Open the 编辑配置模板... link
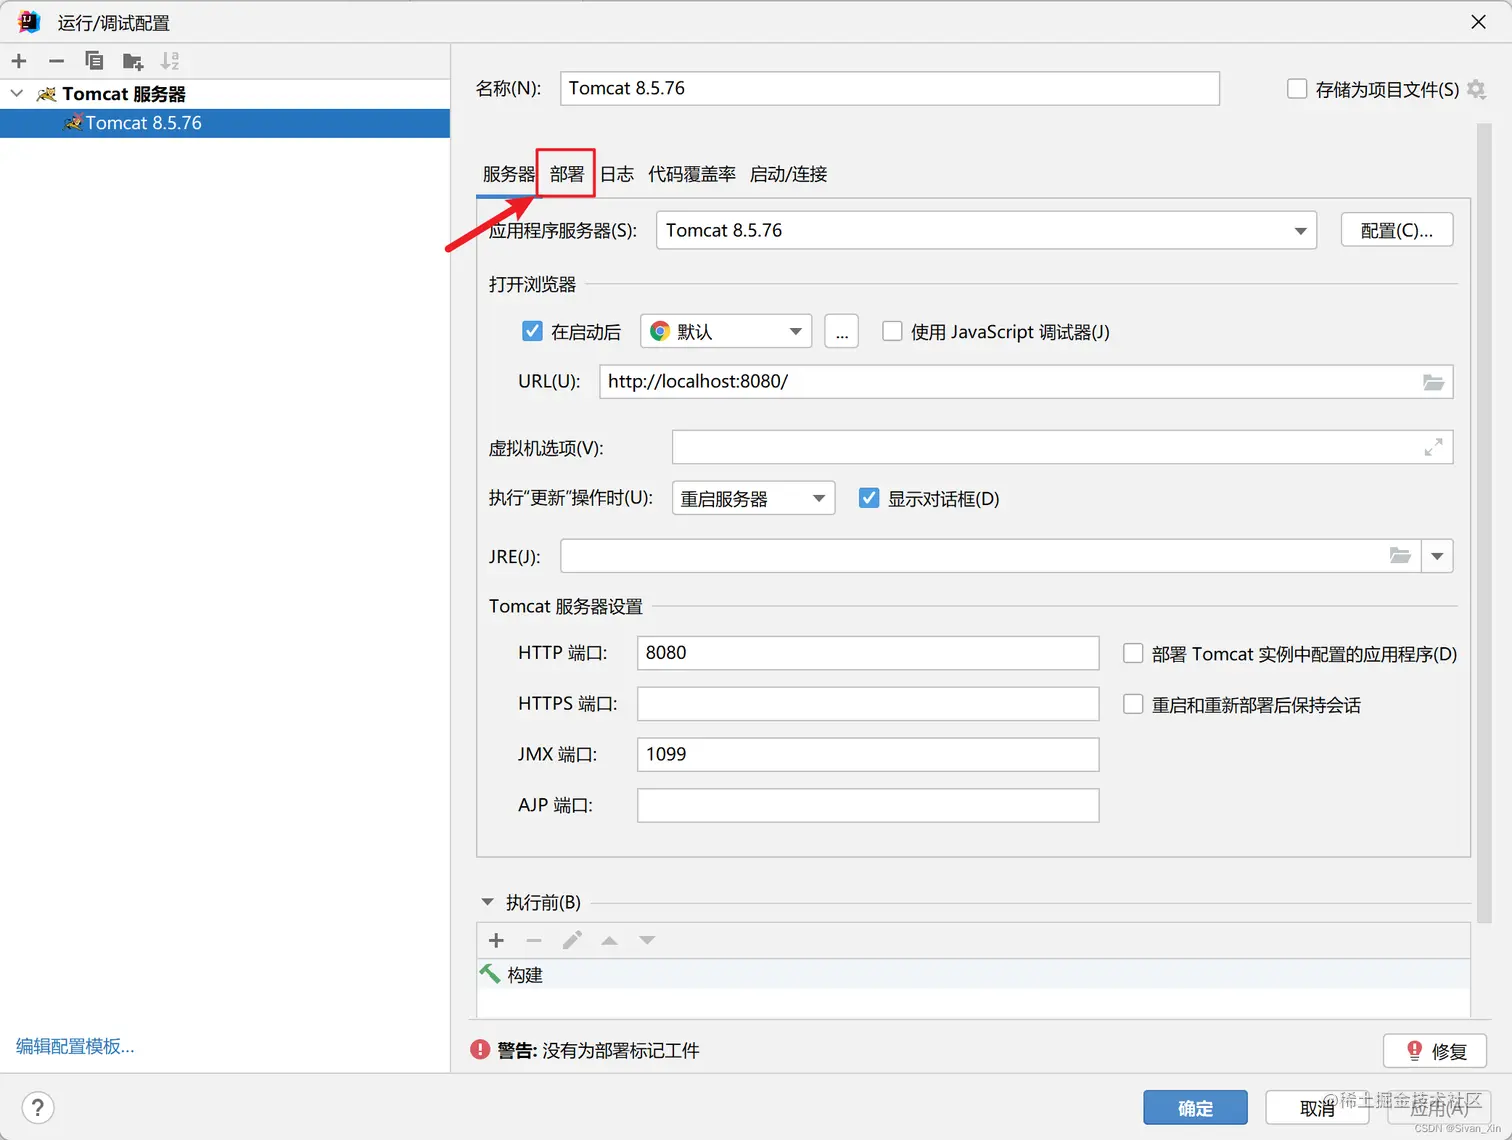The width and height of the screenshot is (1512, 1140). point(75,1047)
